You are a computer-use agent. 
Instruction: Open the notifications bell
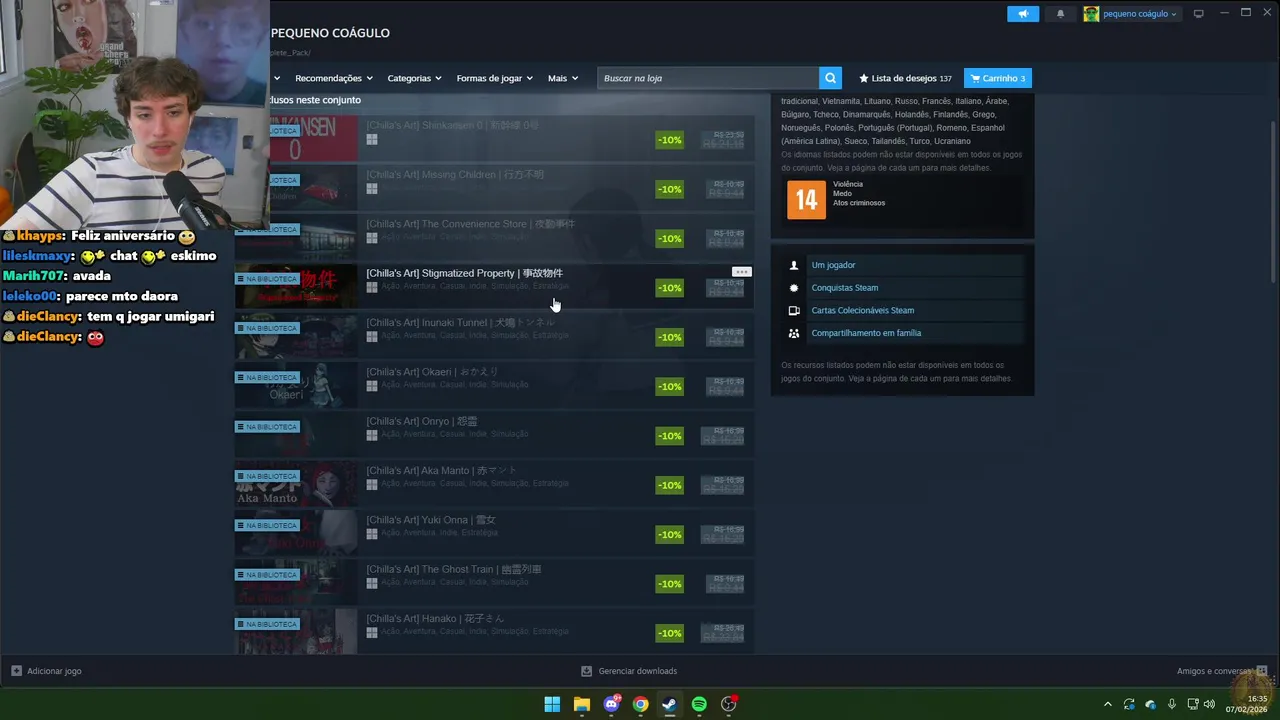pos(1061,14)
